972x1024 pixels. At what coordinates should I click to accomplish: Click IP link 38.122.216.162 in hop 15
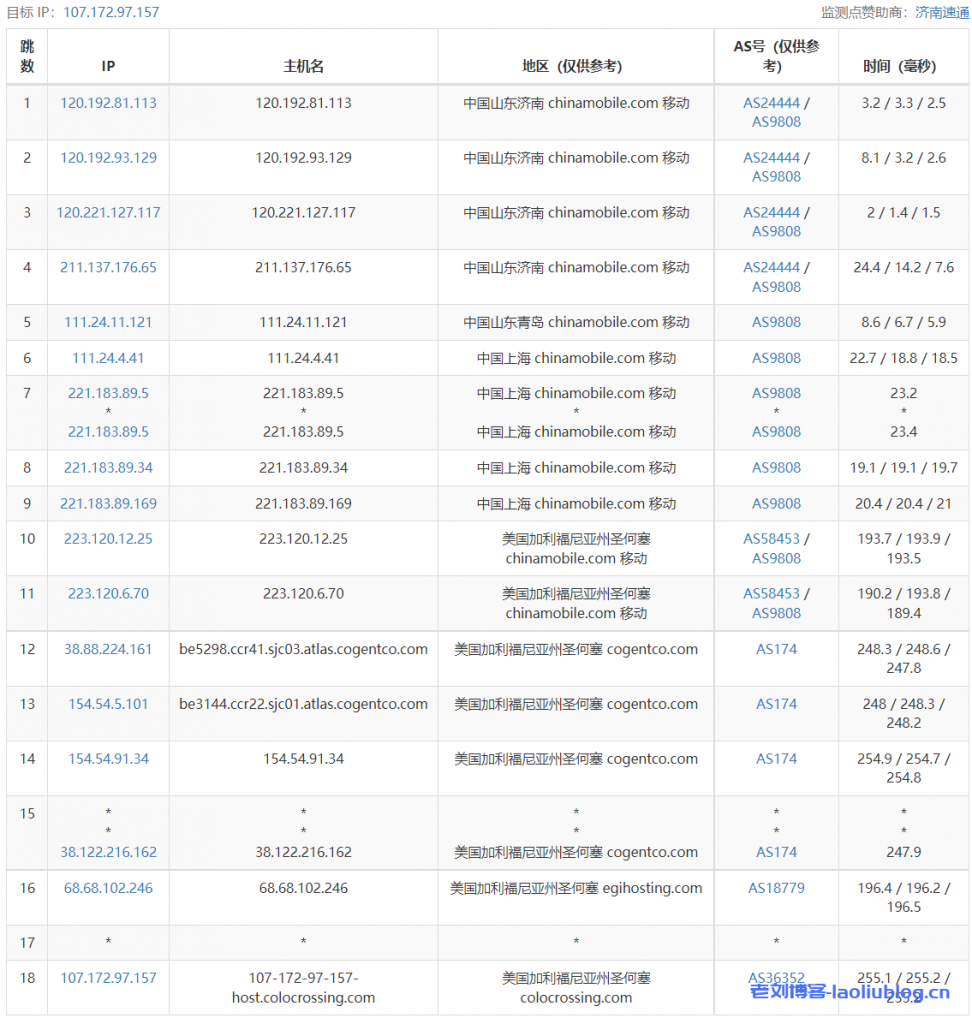tap(107, 852)
